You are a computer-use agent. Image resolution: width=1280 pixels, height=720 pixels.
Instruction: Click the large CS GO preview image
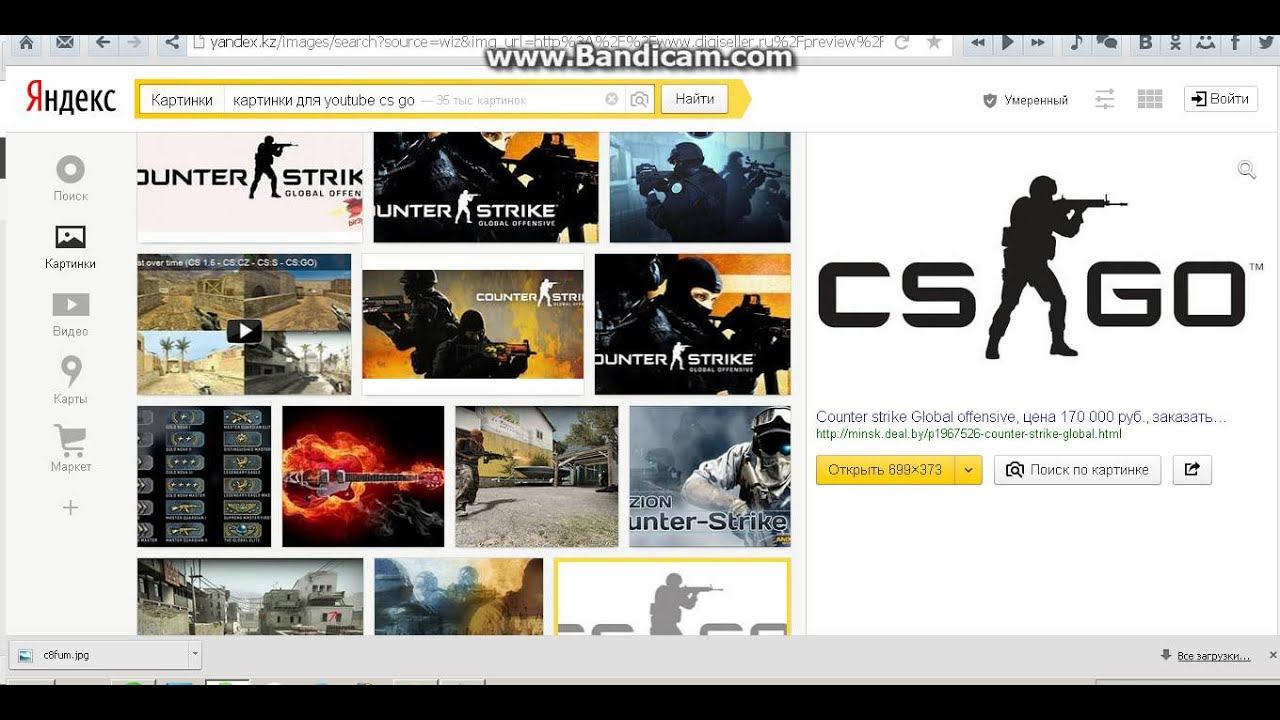[1040, 268]
